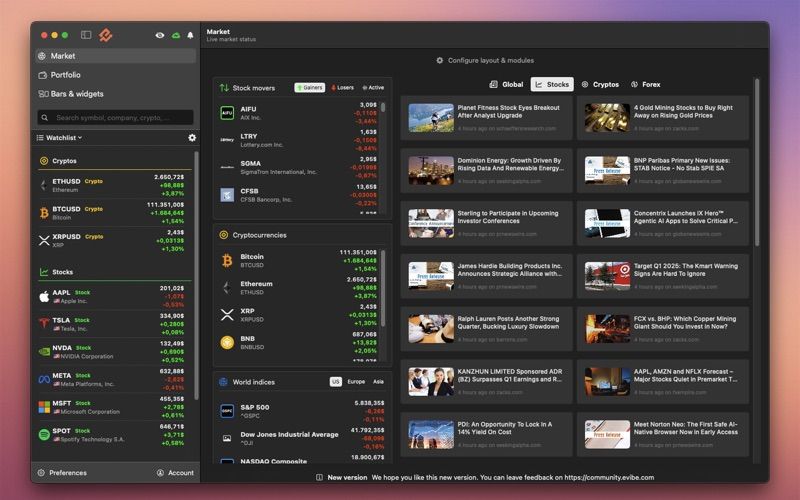Viewport: 800px width, 500px height.
Task: Switch news to Global tab
Action: click(x=506, y=85)
